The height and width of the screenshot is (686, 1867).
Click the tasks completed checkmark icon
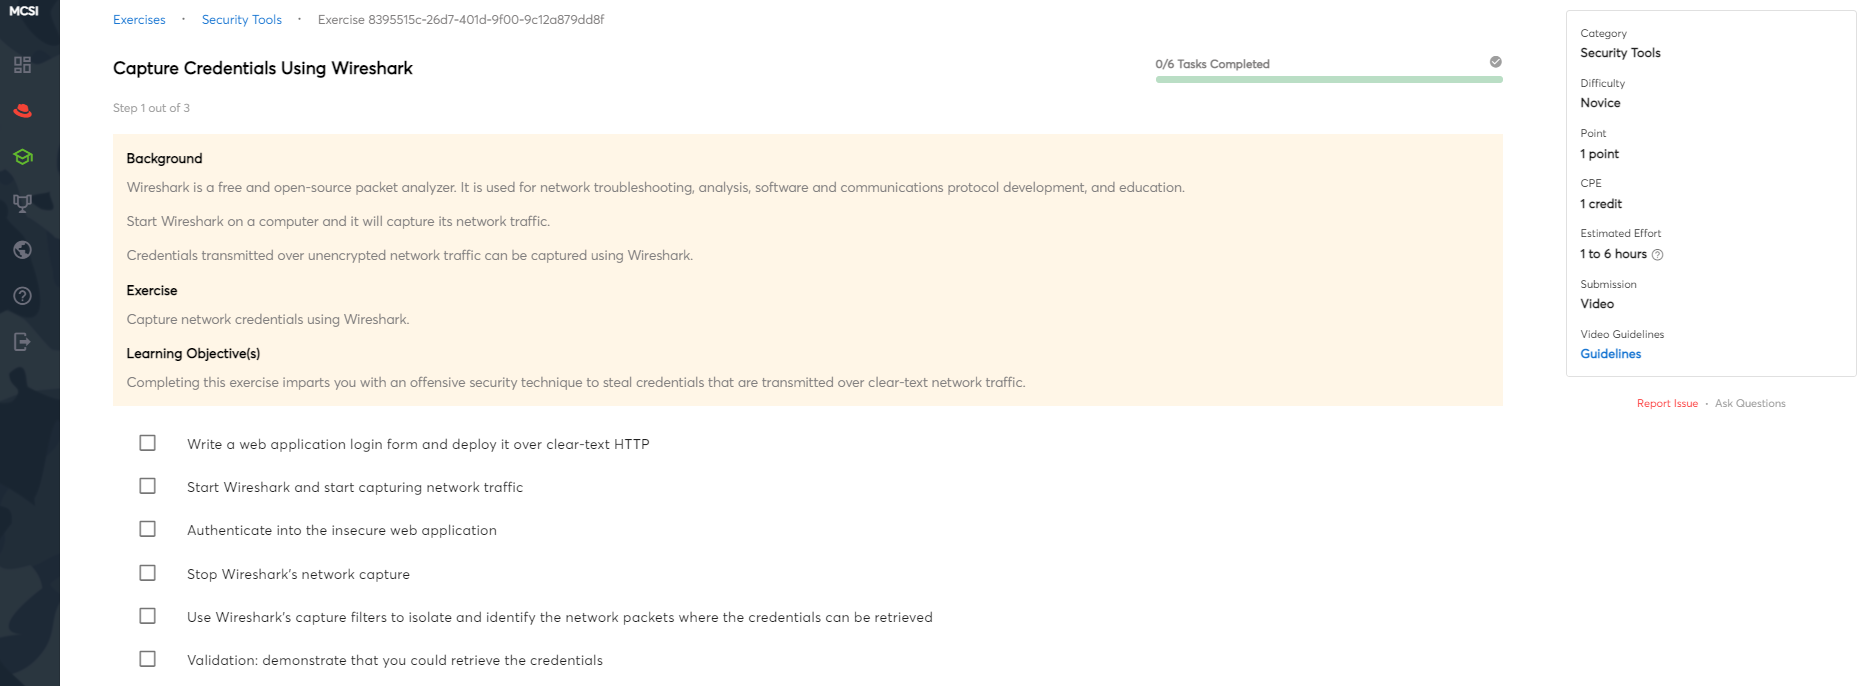[x=1495, y=62]
